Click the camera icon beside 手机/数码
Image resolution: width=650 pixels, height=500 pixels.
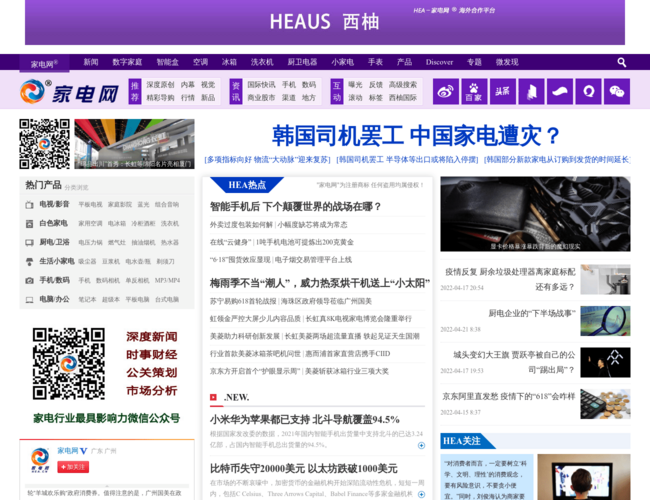click(30, 280)
